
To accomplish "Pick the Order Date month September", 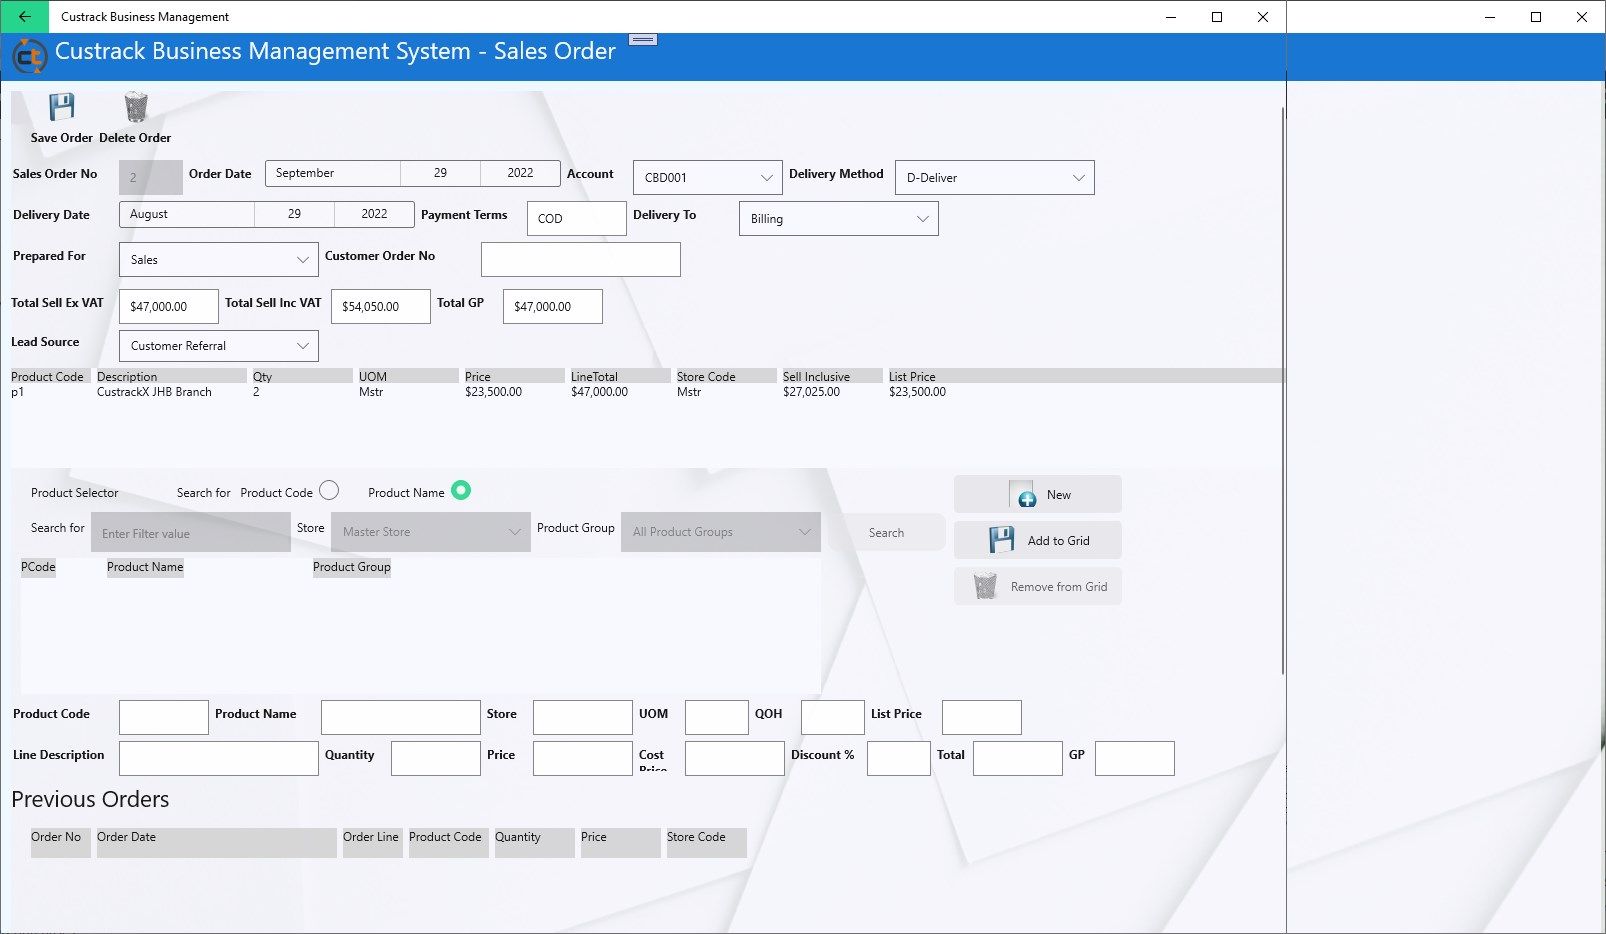I will (333, 173).
